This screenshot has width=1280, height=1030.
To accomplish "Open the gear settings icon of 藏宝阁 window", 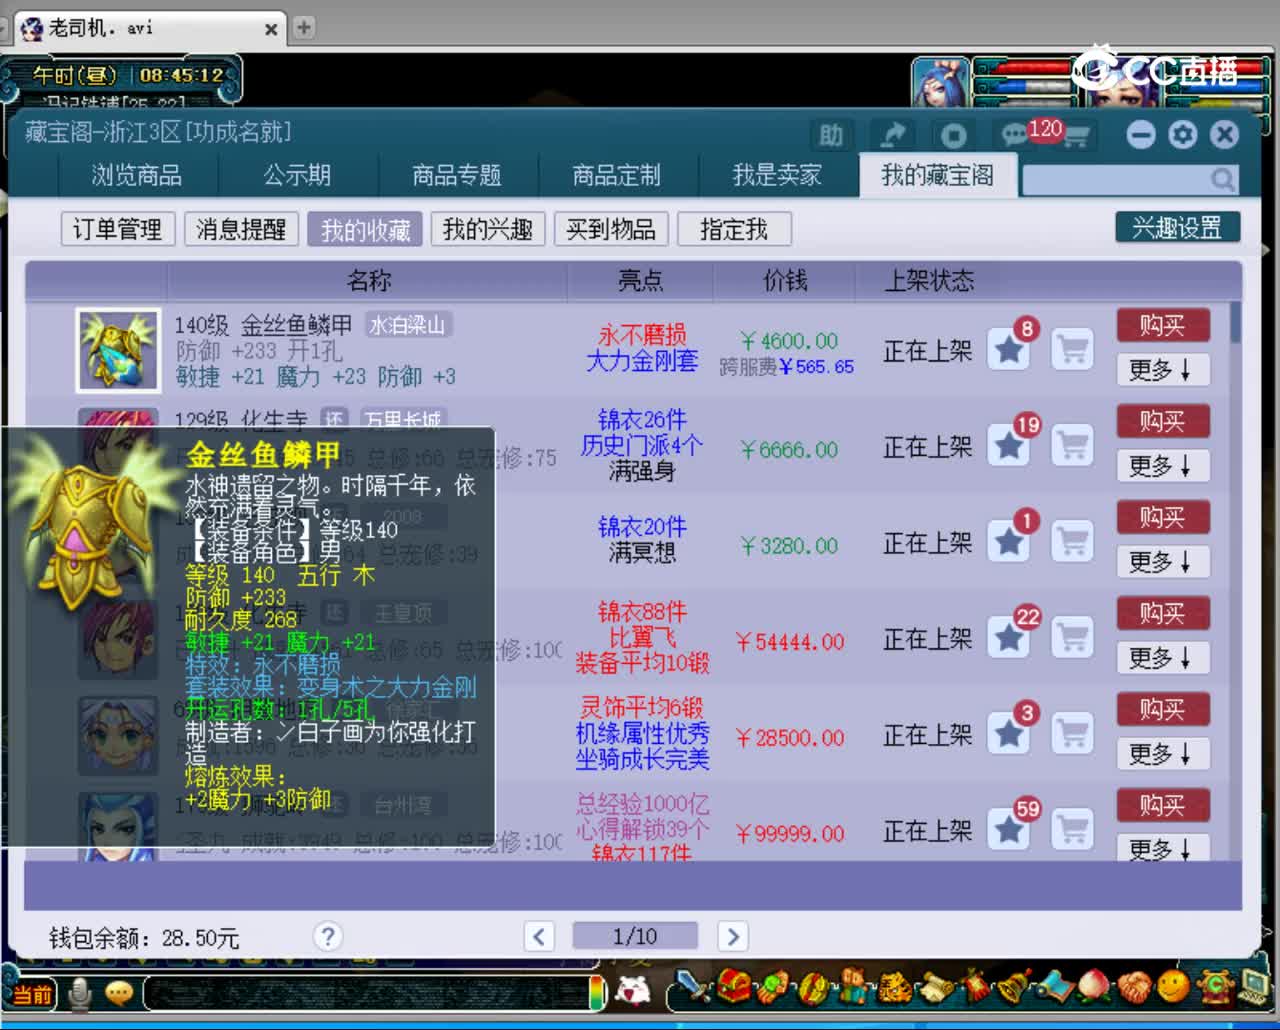I will click(1182, 135).
